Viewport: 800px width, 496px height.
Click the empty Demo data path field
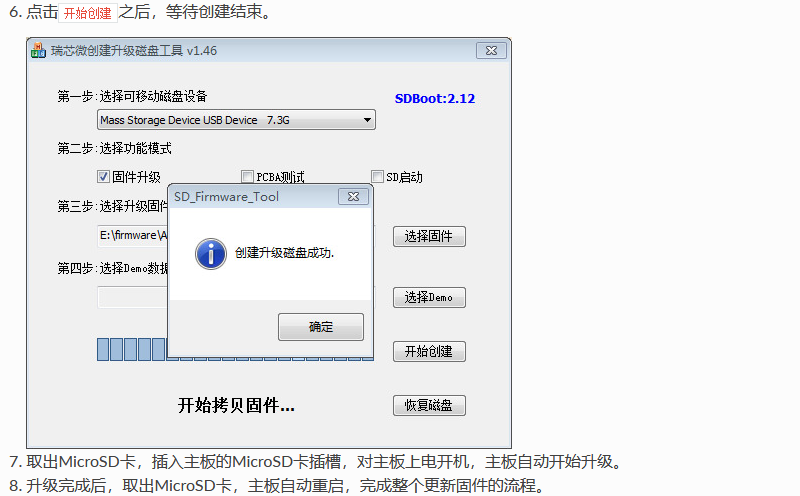[x=133, y=297]
